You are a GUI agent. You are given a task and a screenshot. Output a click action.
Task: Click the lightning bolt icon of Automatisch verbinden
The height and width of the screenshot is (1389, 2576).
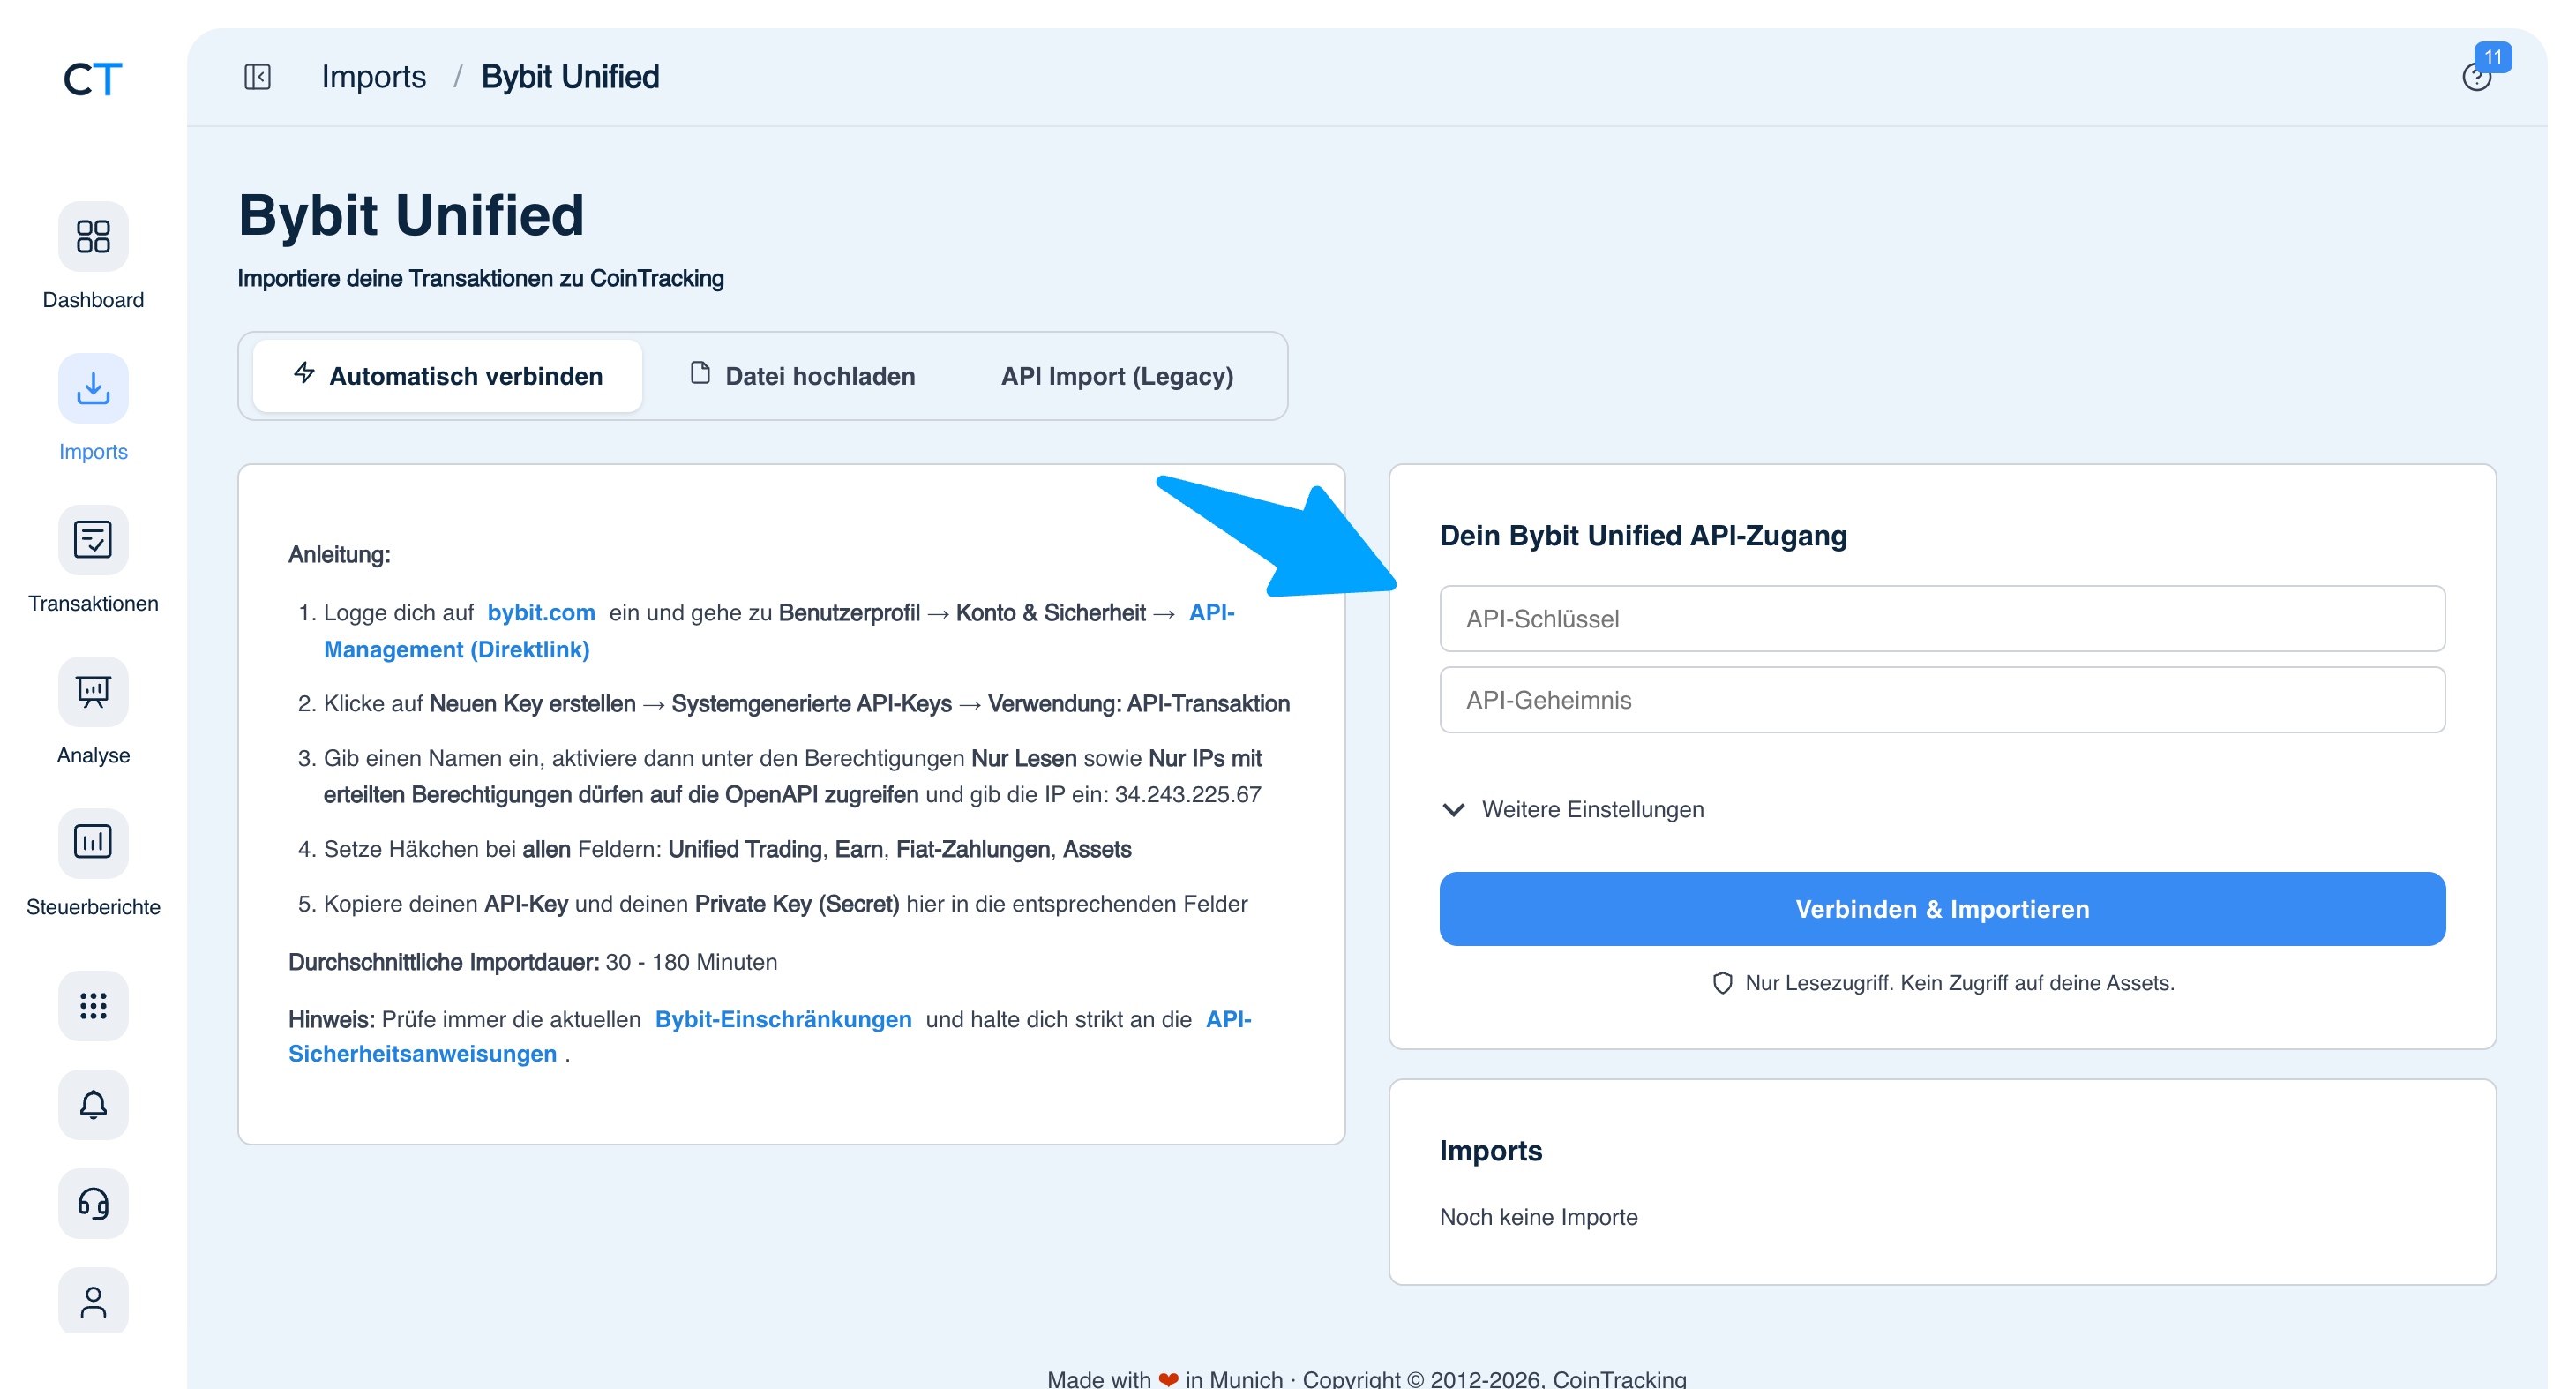pos(305,374)
